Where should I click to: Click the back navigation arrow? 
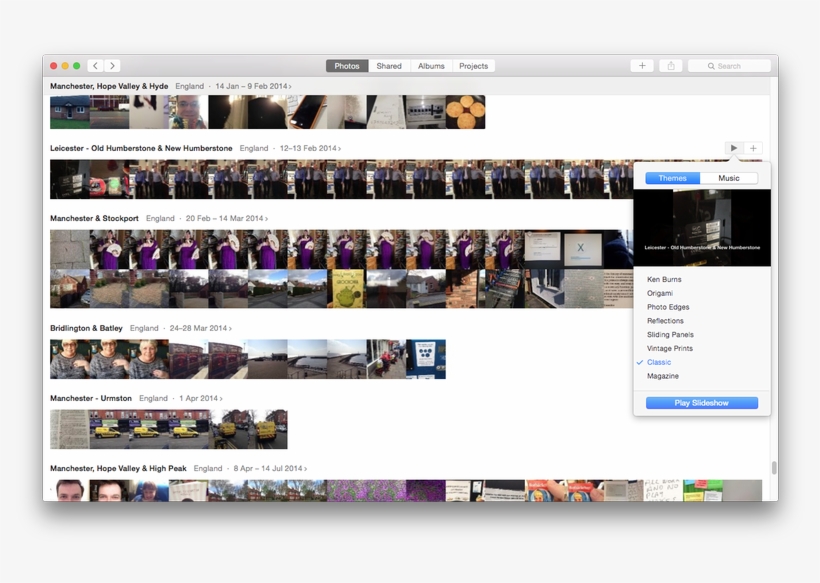[95, 65]
